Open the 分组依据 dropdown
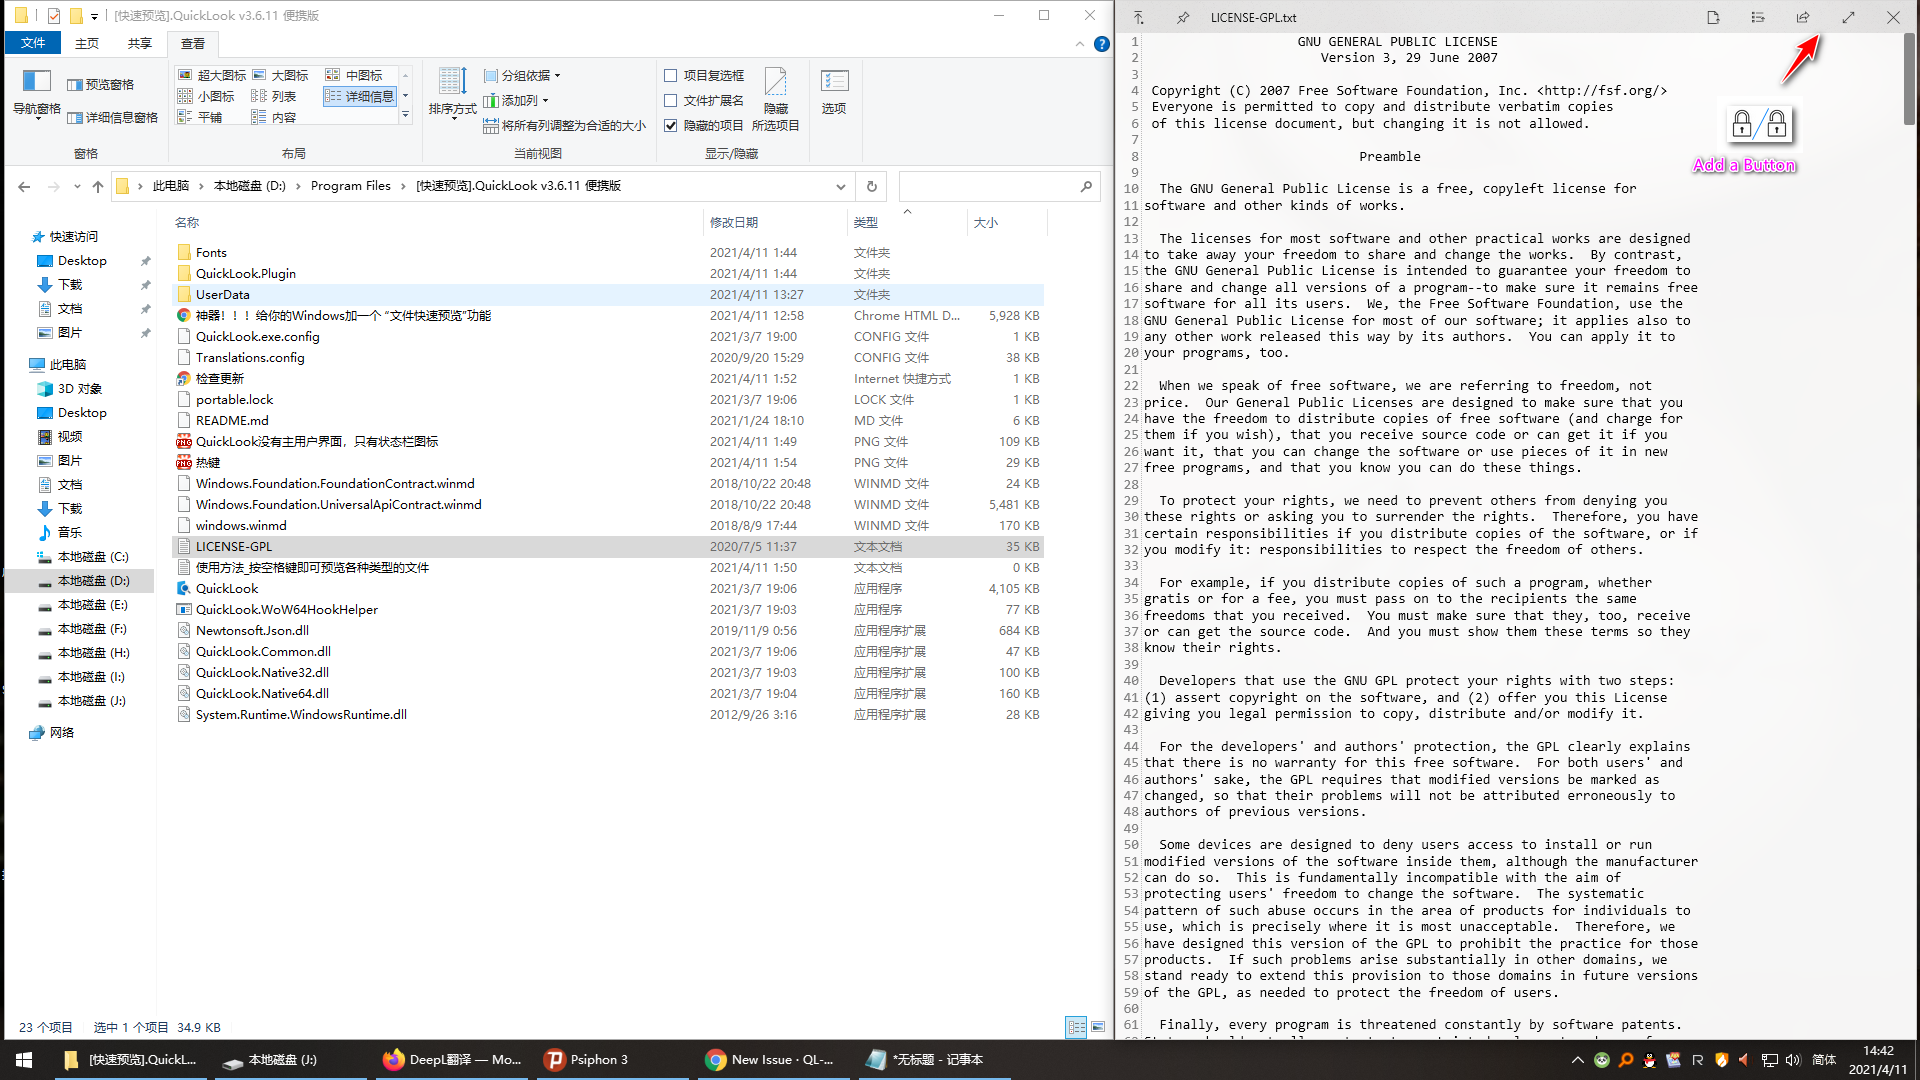This screenshot has width=1920, height=1080. [523, 75]
